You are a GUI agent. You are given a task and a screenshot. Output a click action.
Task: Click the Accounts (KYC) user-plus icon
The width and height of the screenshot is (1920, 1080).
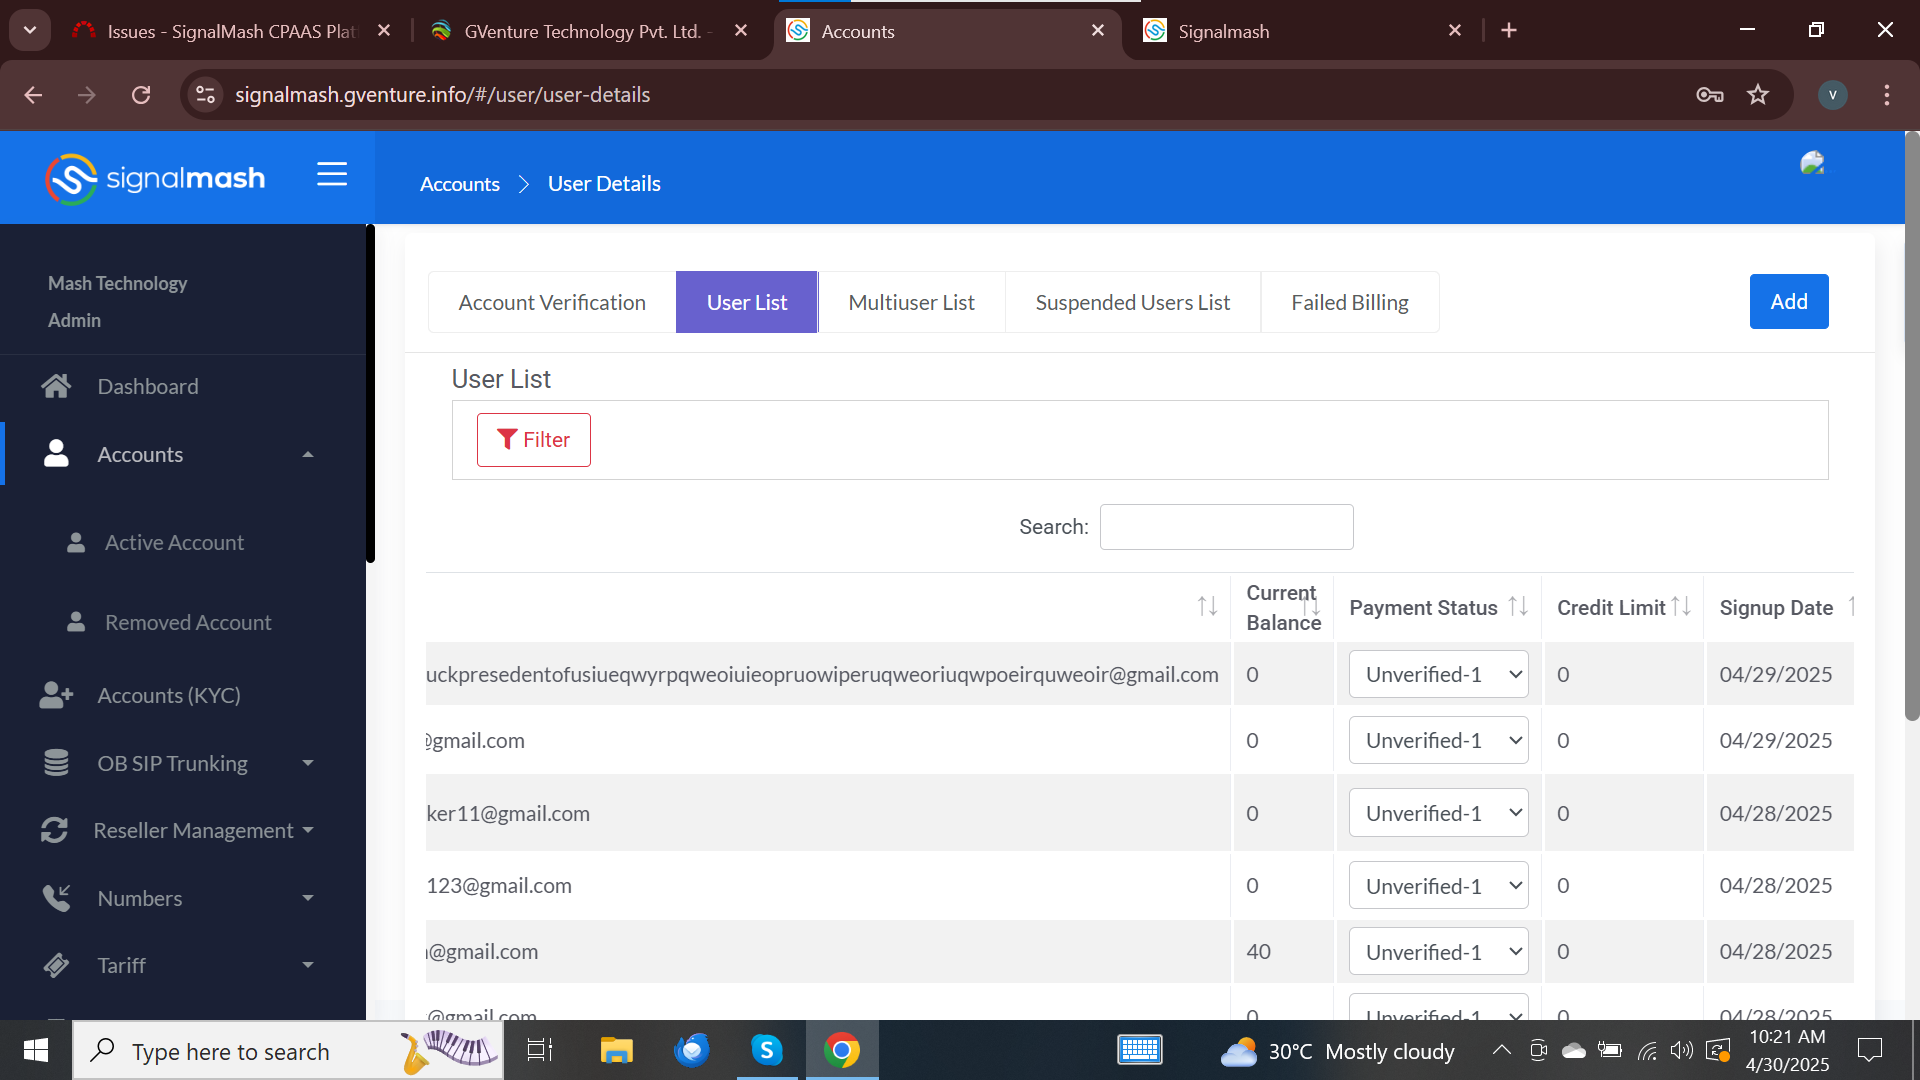click(x=56, y=695)
